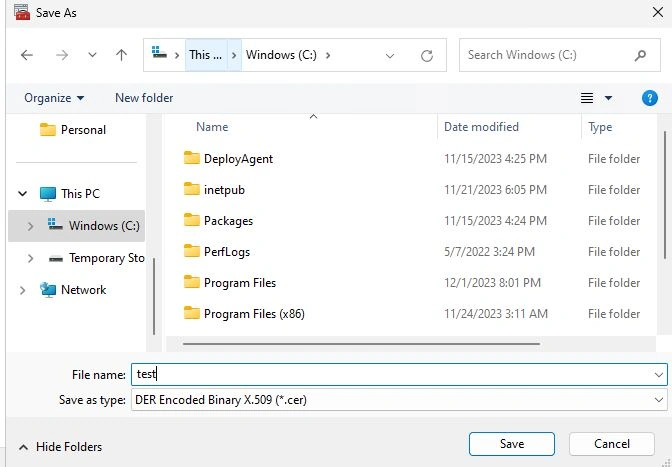
Task: Click the change view list icon
Action: (587, 98)
